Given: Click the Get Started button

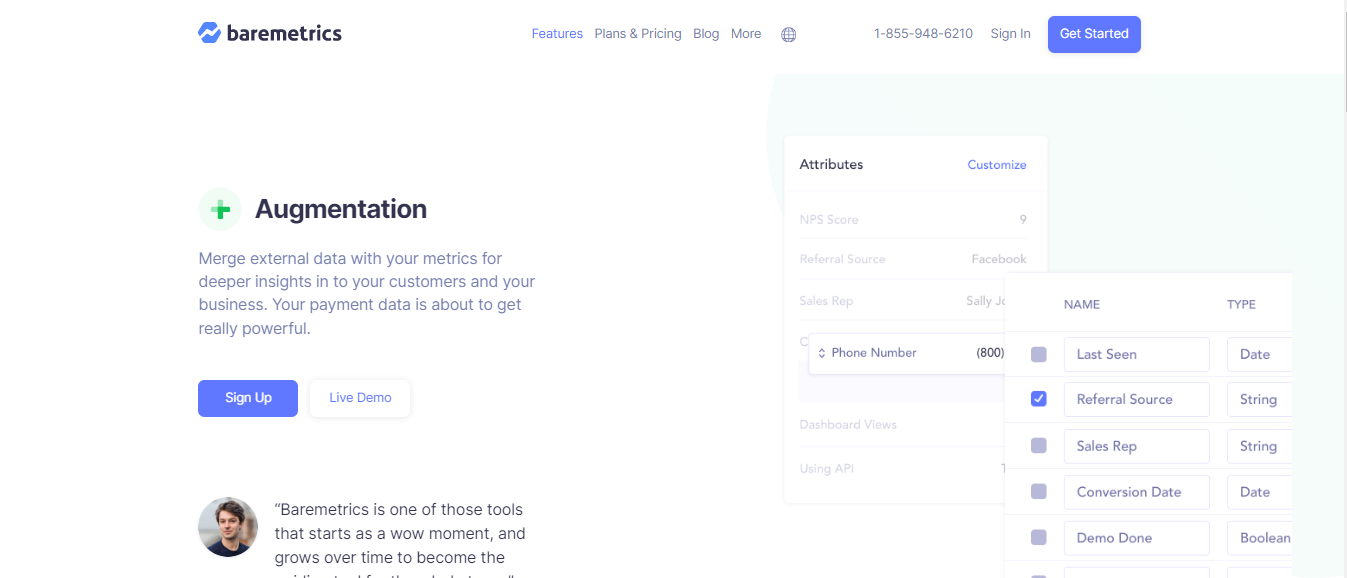Looking at the screenshot, I should pyautogui.click(x=1094, y=33).
